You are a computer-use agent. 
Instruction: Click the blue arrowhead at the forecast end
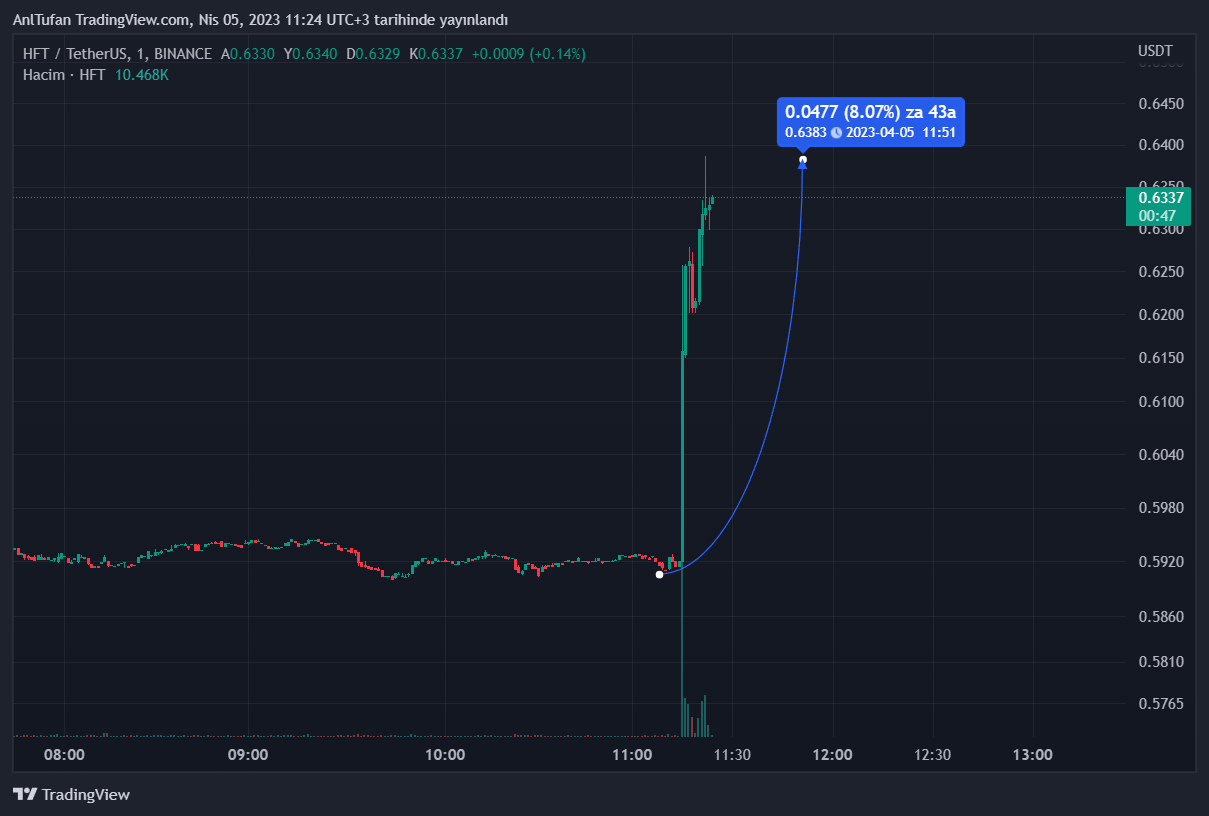click(x=802, y=165)
